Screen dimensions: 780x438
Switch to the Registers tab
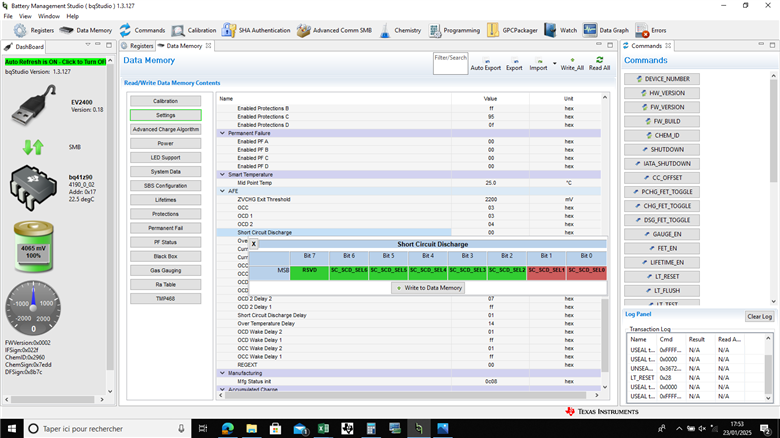[137, 46]
